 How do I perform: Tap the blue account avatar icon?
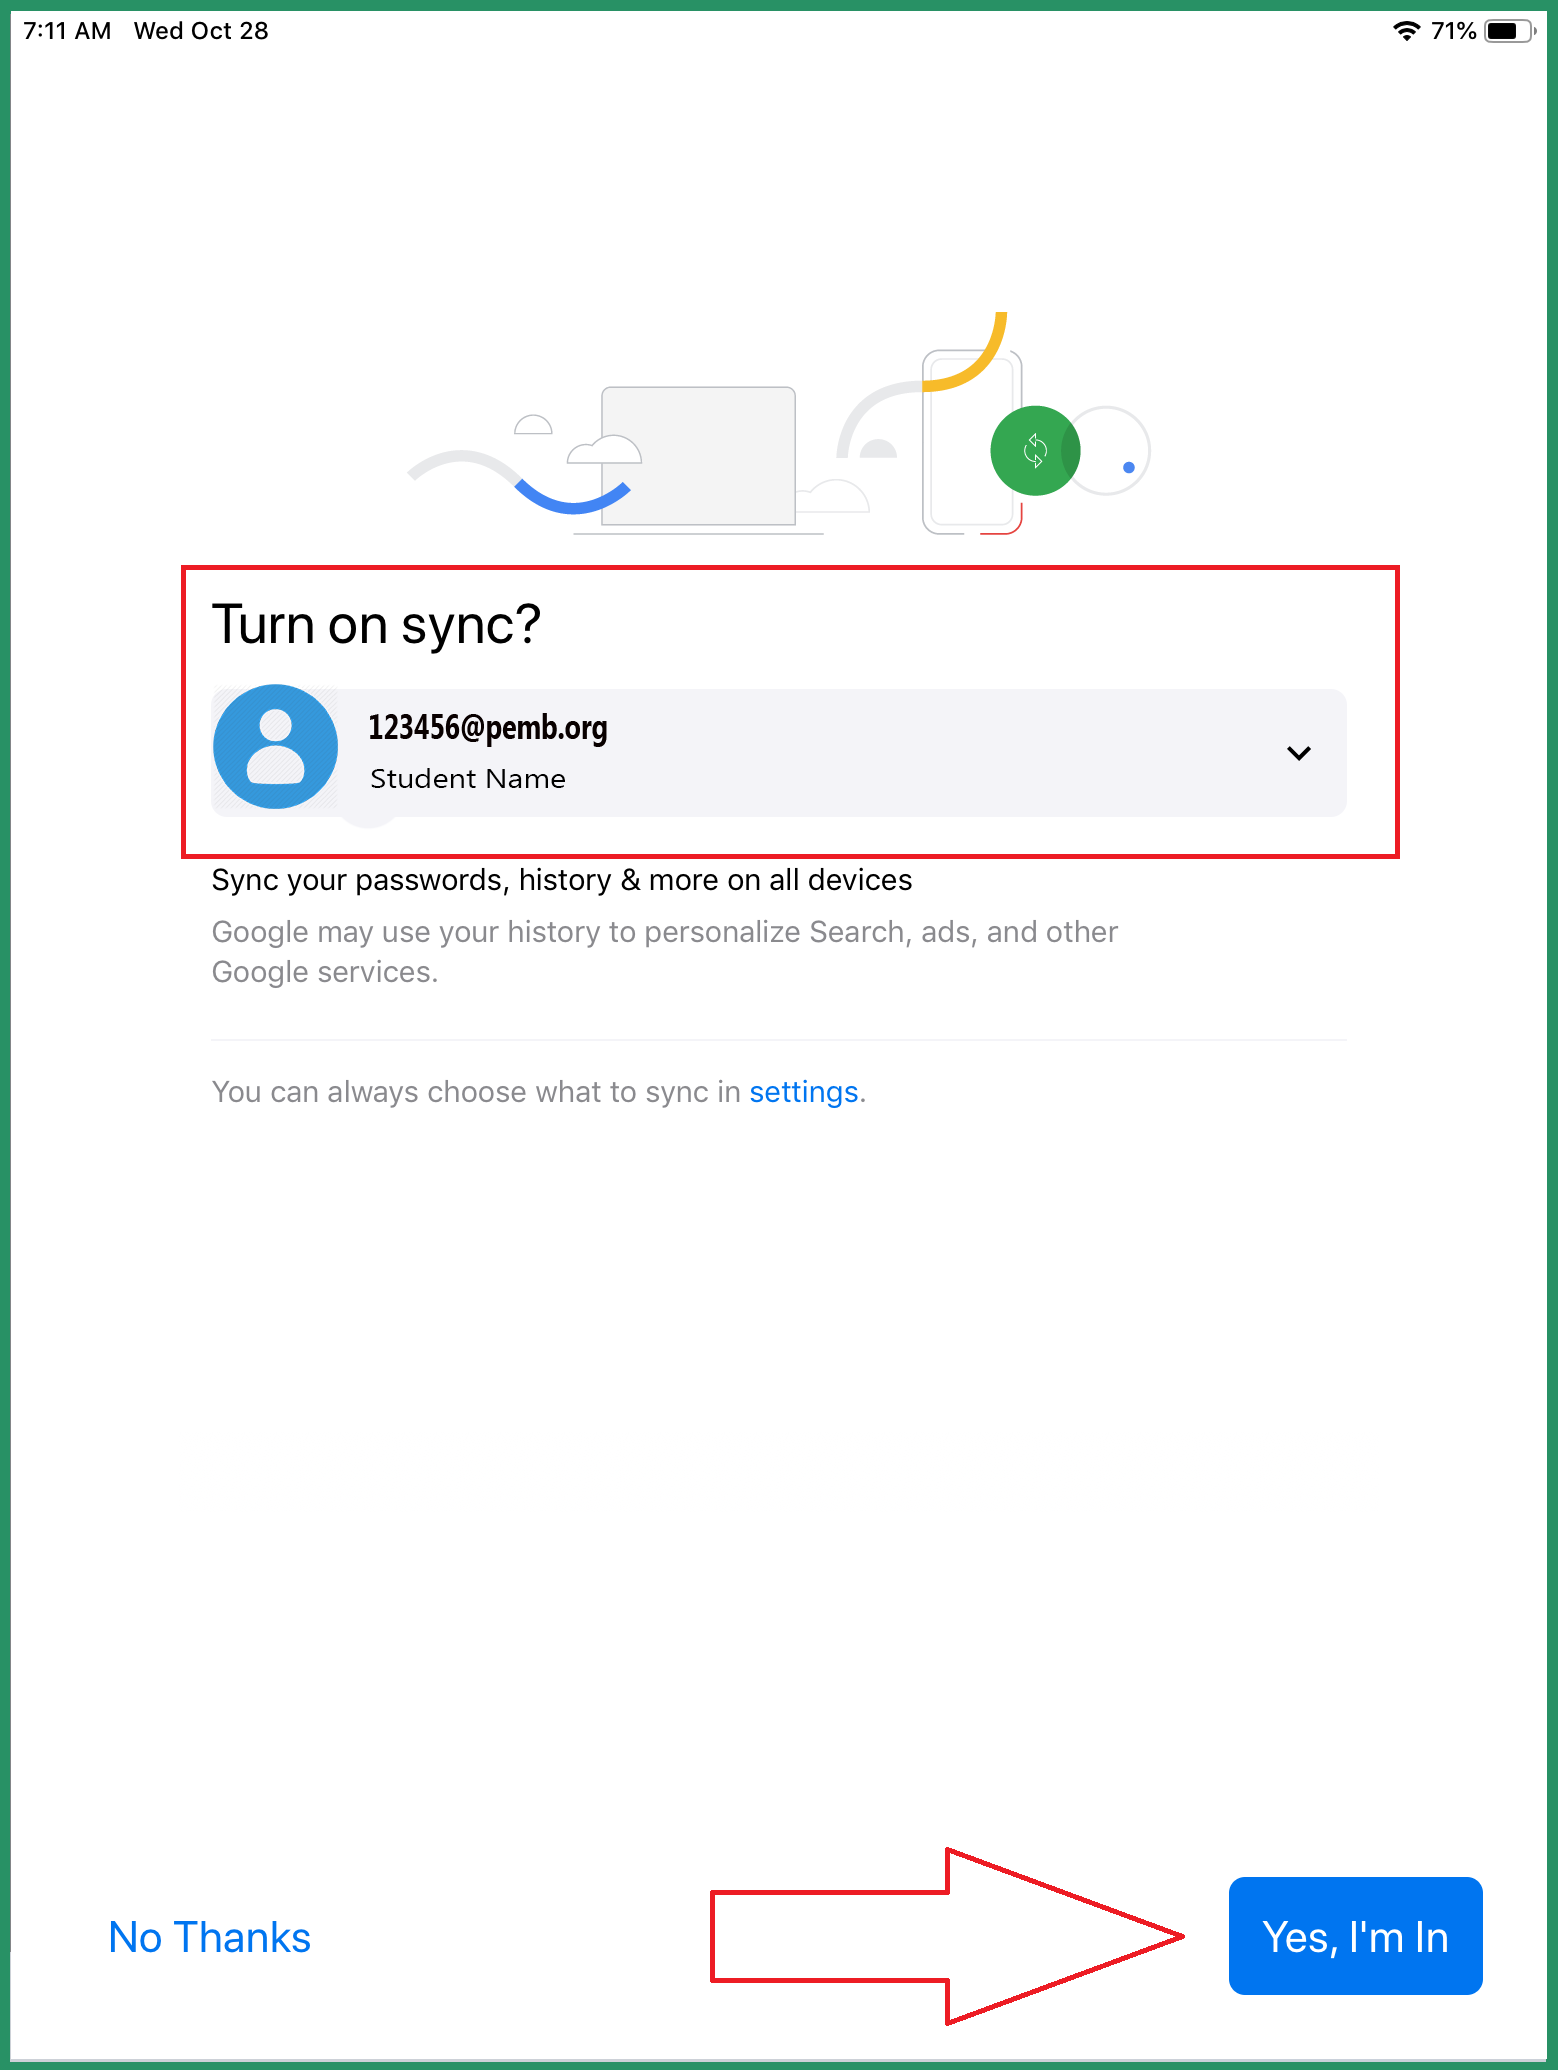(x=275, y=747)
